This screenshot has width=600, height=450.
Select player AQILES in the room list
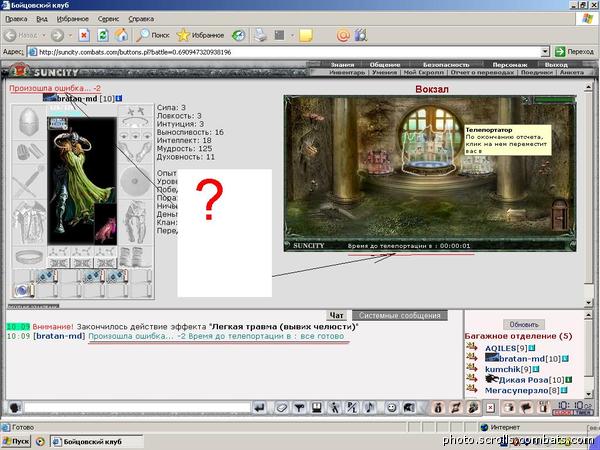[501, 348]
